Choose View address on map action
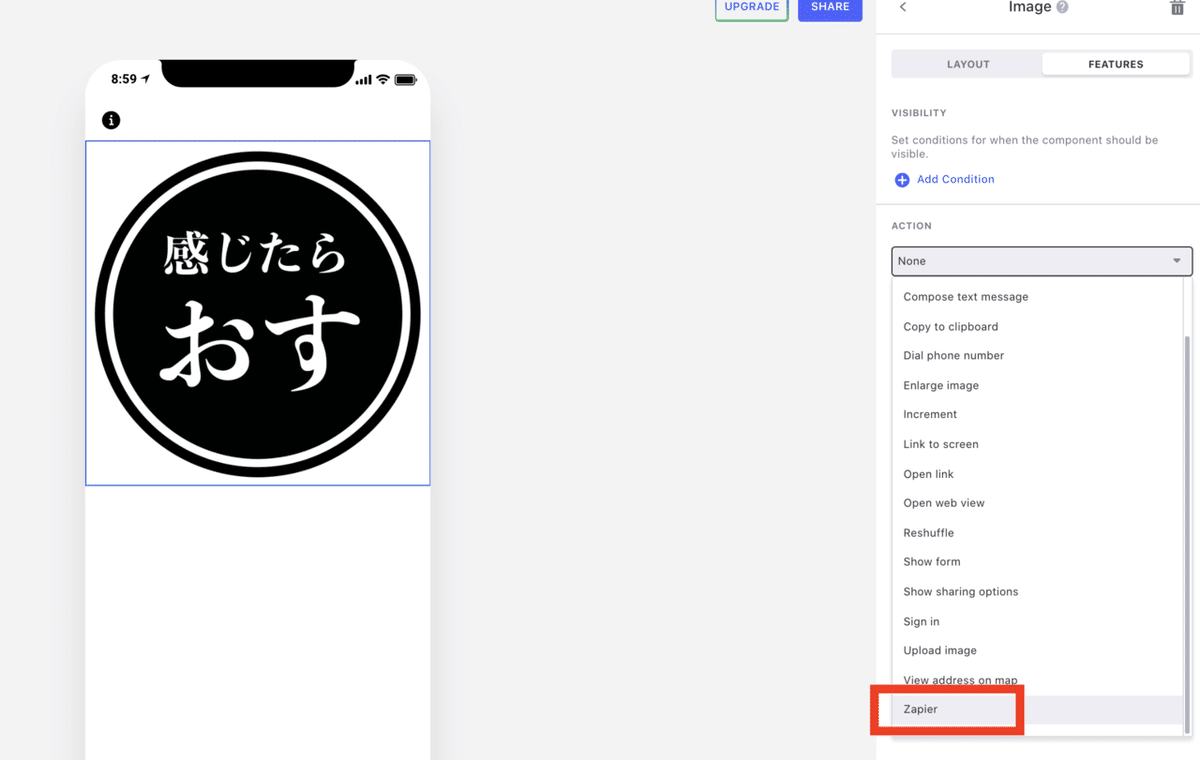This screenshot has width=1200, height=760. click(1037, 681)
